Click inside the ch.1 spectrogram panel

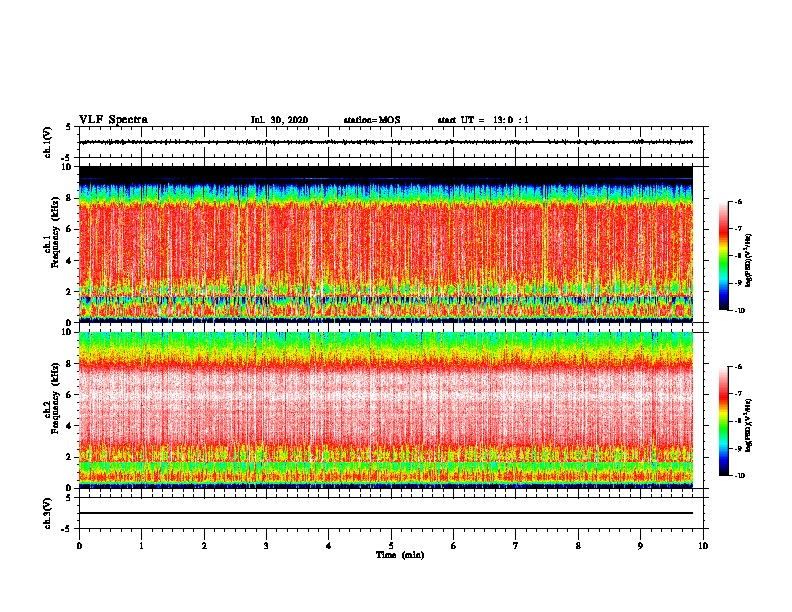386,244
